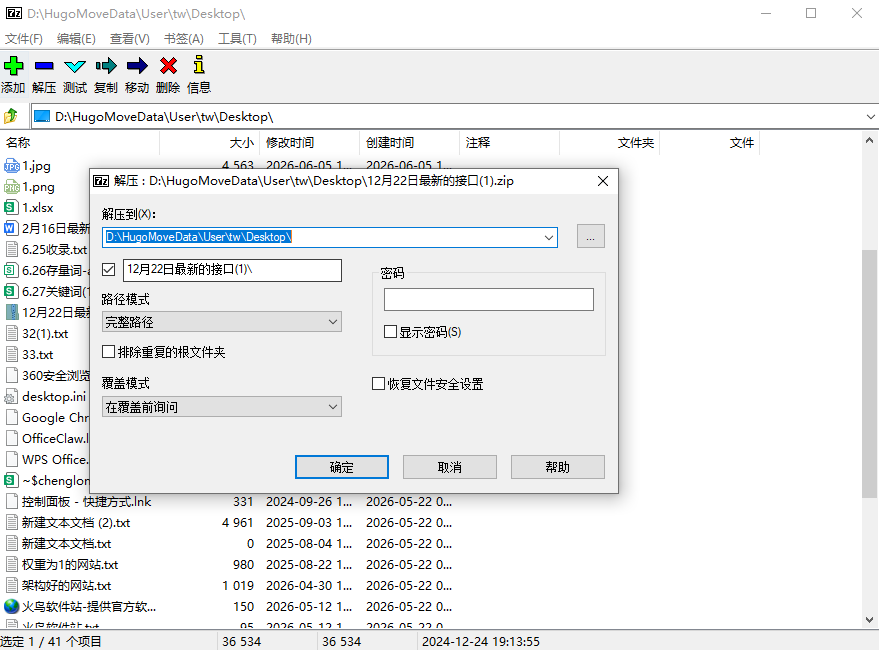
Task: Open the 帮助(H) menu
Action: [x=291, y=39]
